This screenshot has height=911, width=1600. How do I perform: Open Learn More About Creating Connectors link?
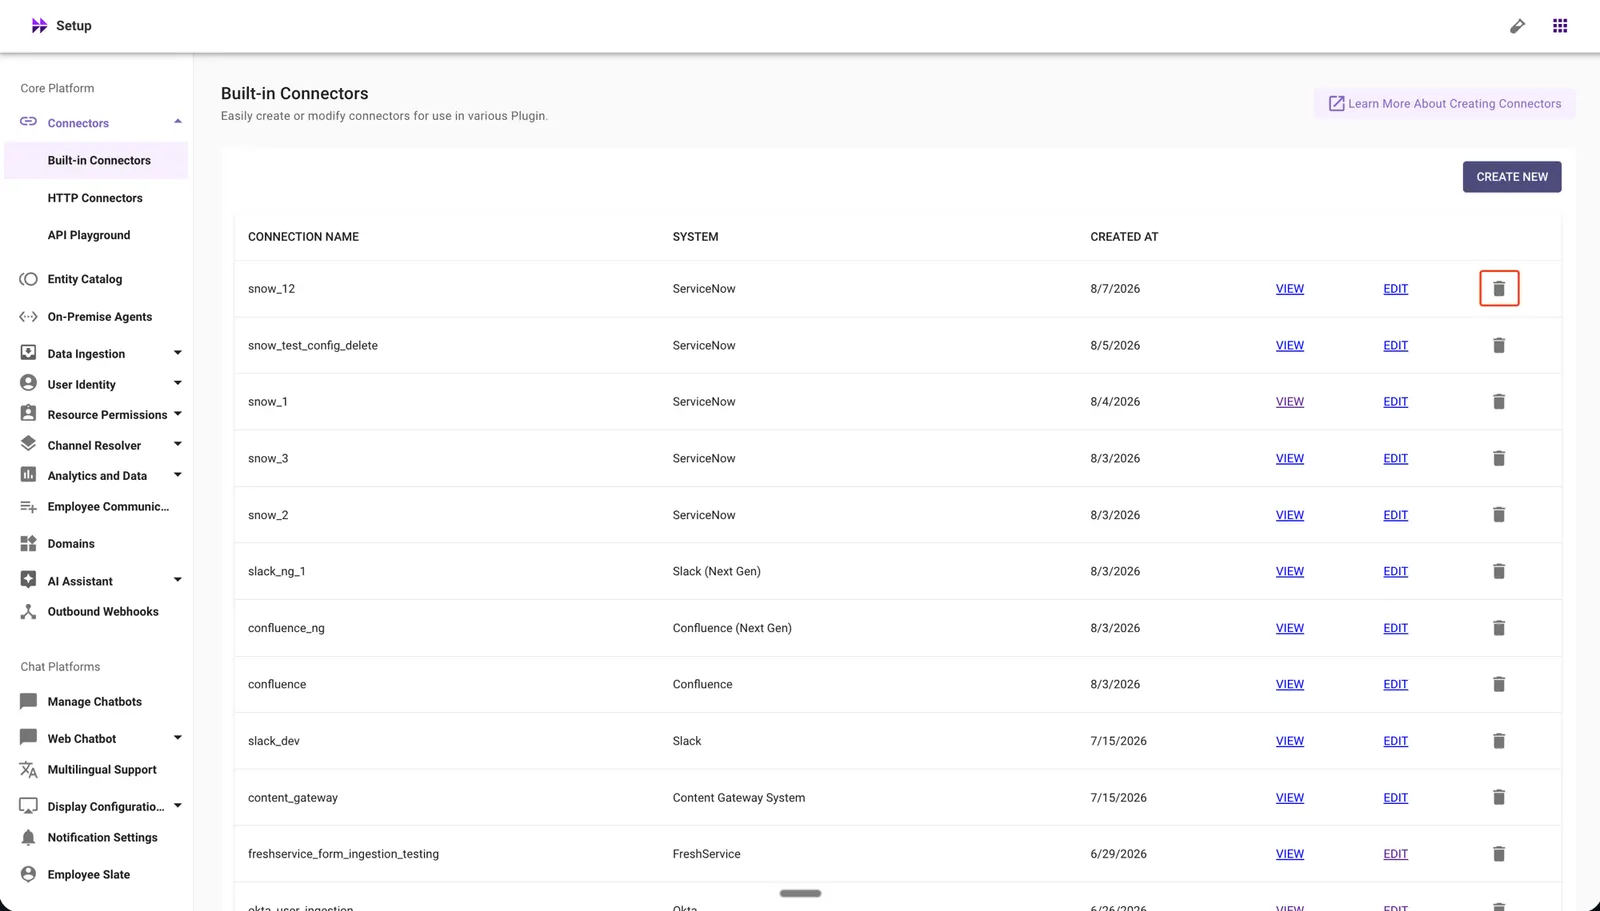click(x=1444, y=103)
